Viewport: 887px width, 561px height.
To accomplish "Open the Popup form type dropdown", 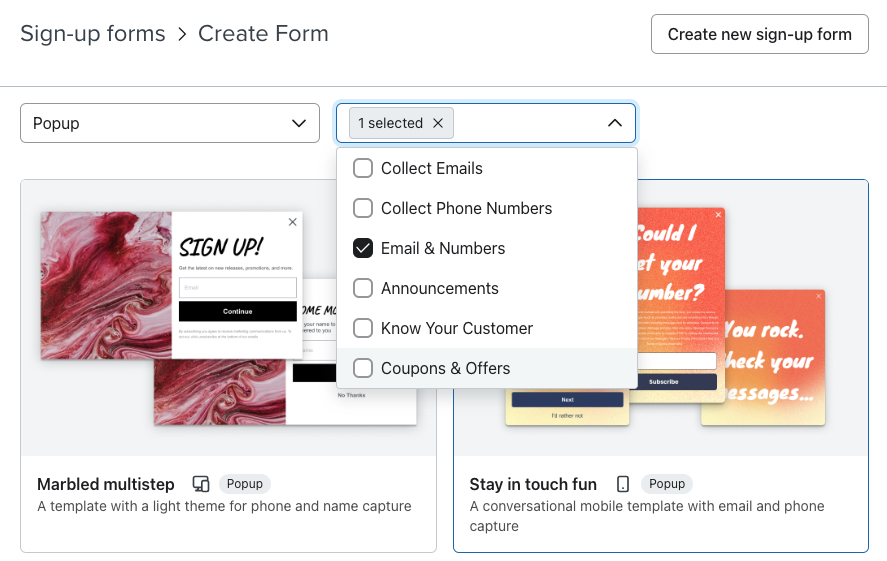I will point(169,123).
